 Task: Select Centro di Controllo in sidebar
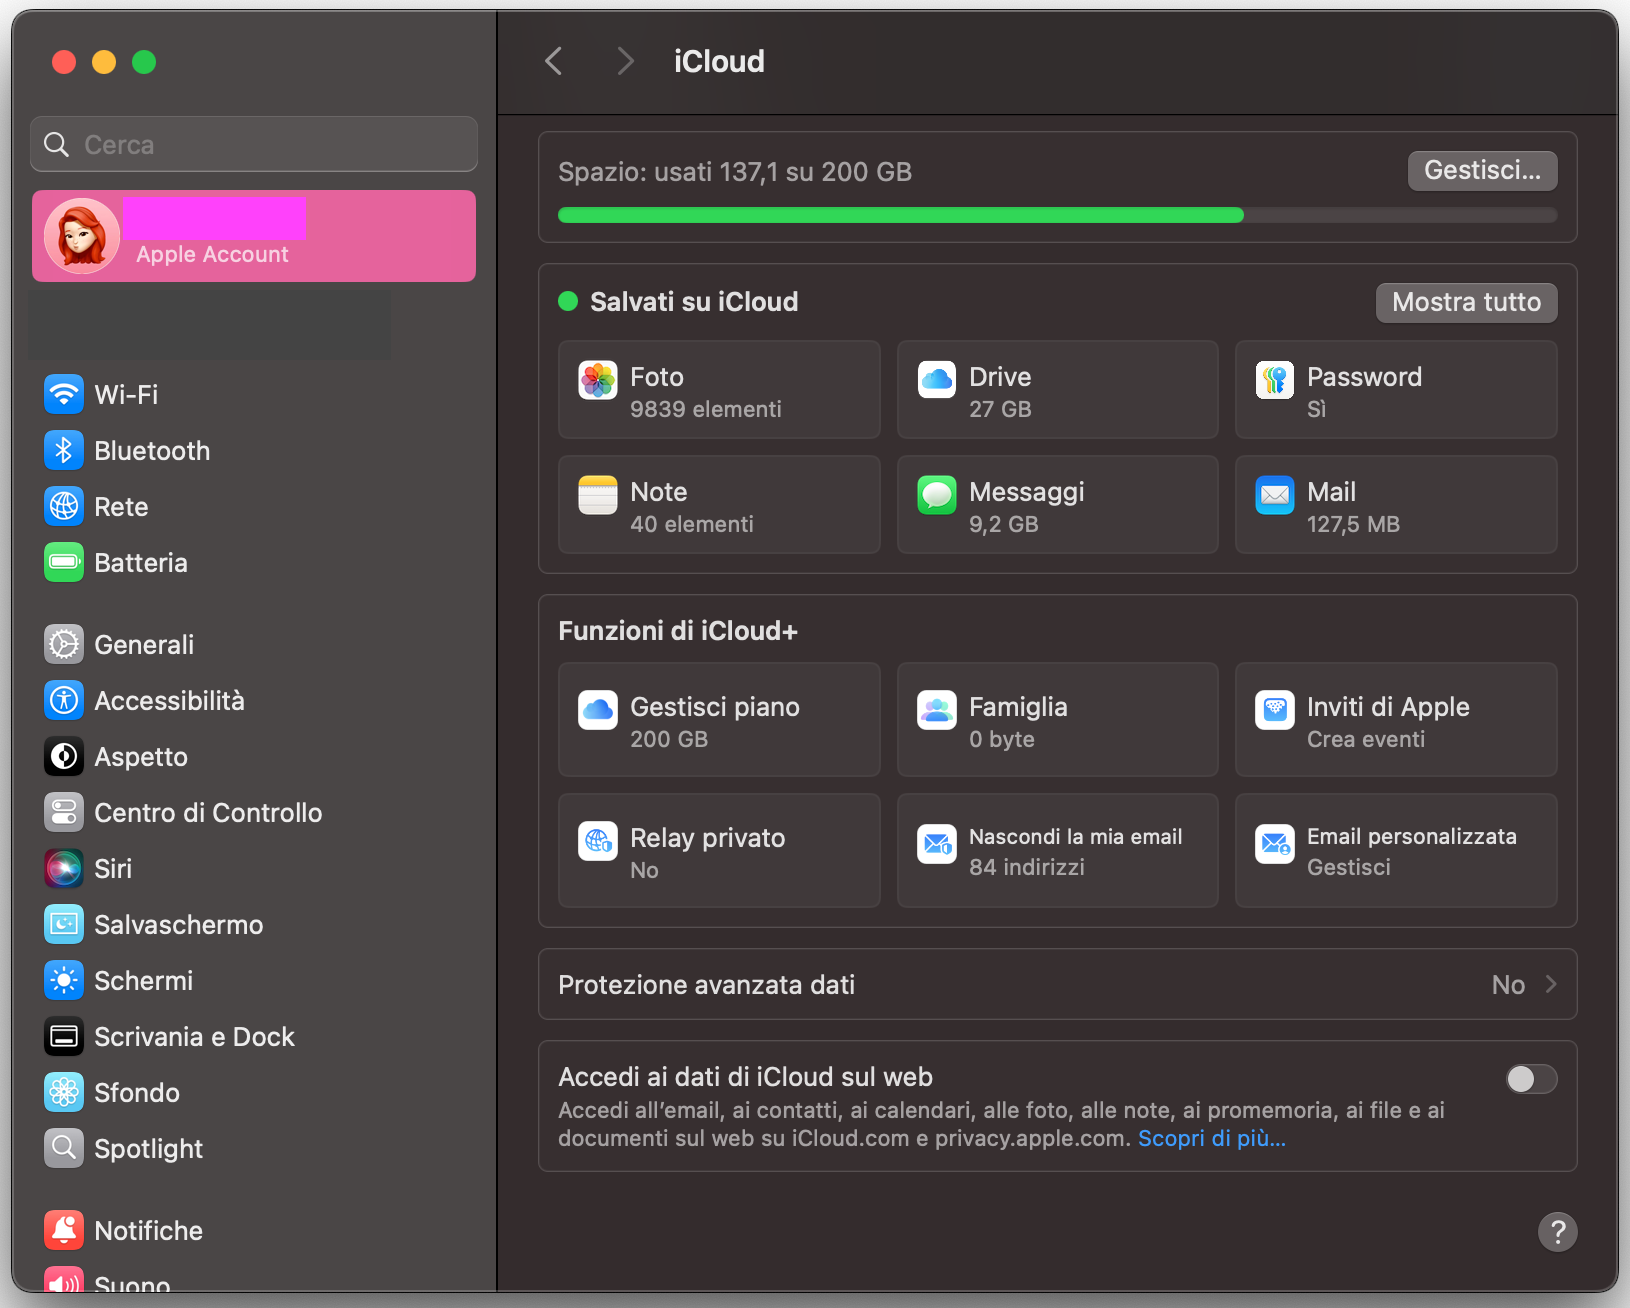tap(207, 812)
